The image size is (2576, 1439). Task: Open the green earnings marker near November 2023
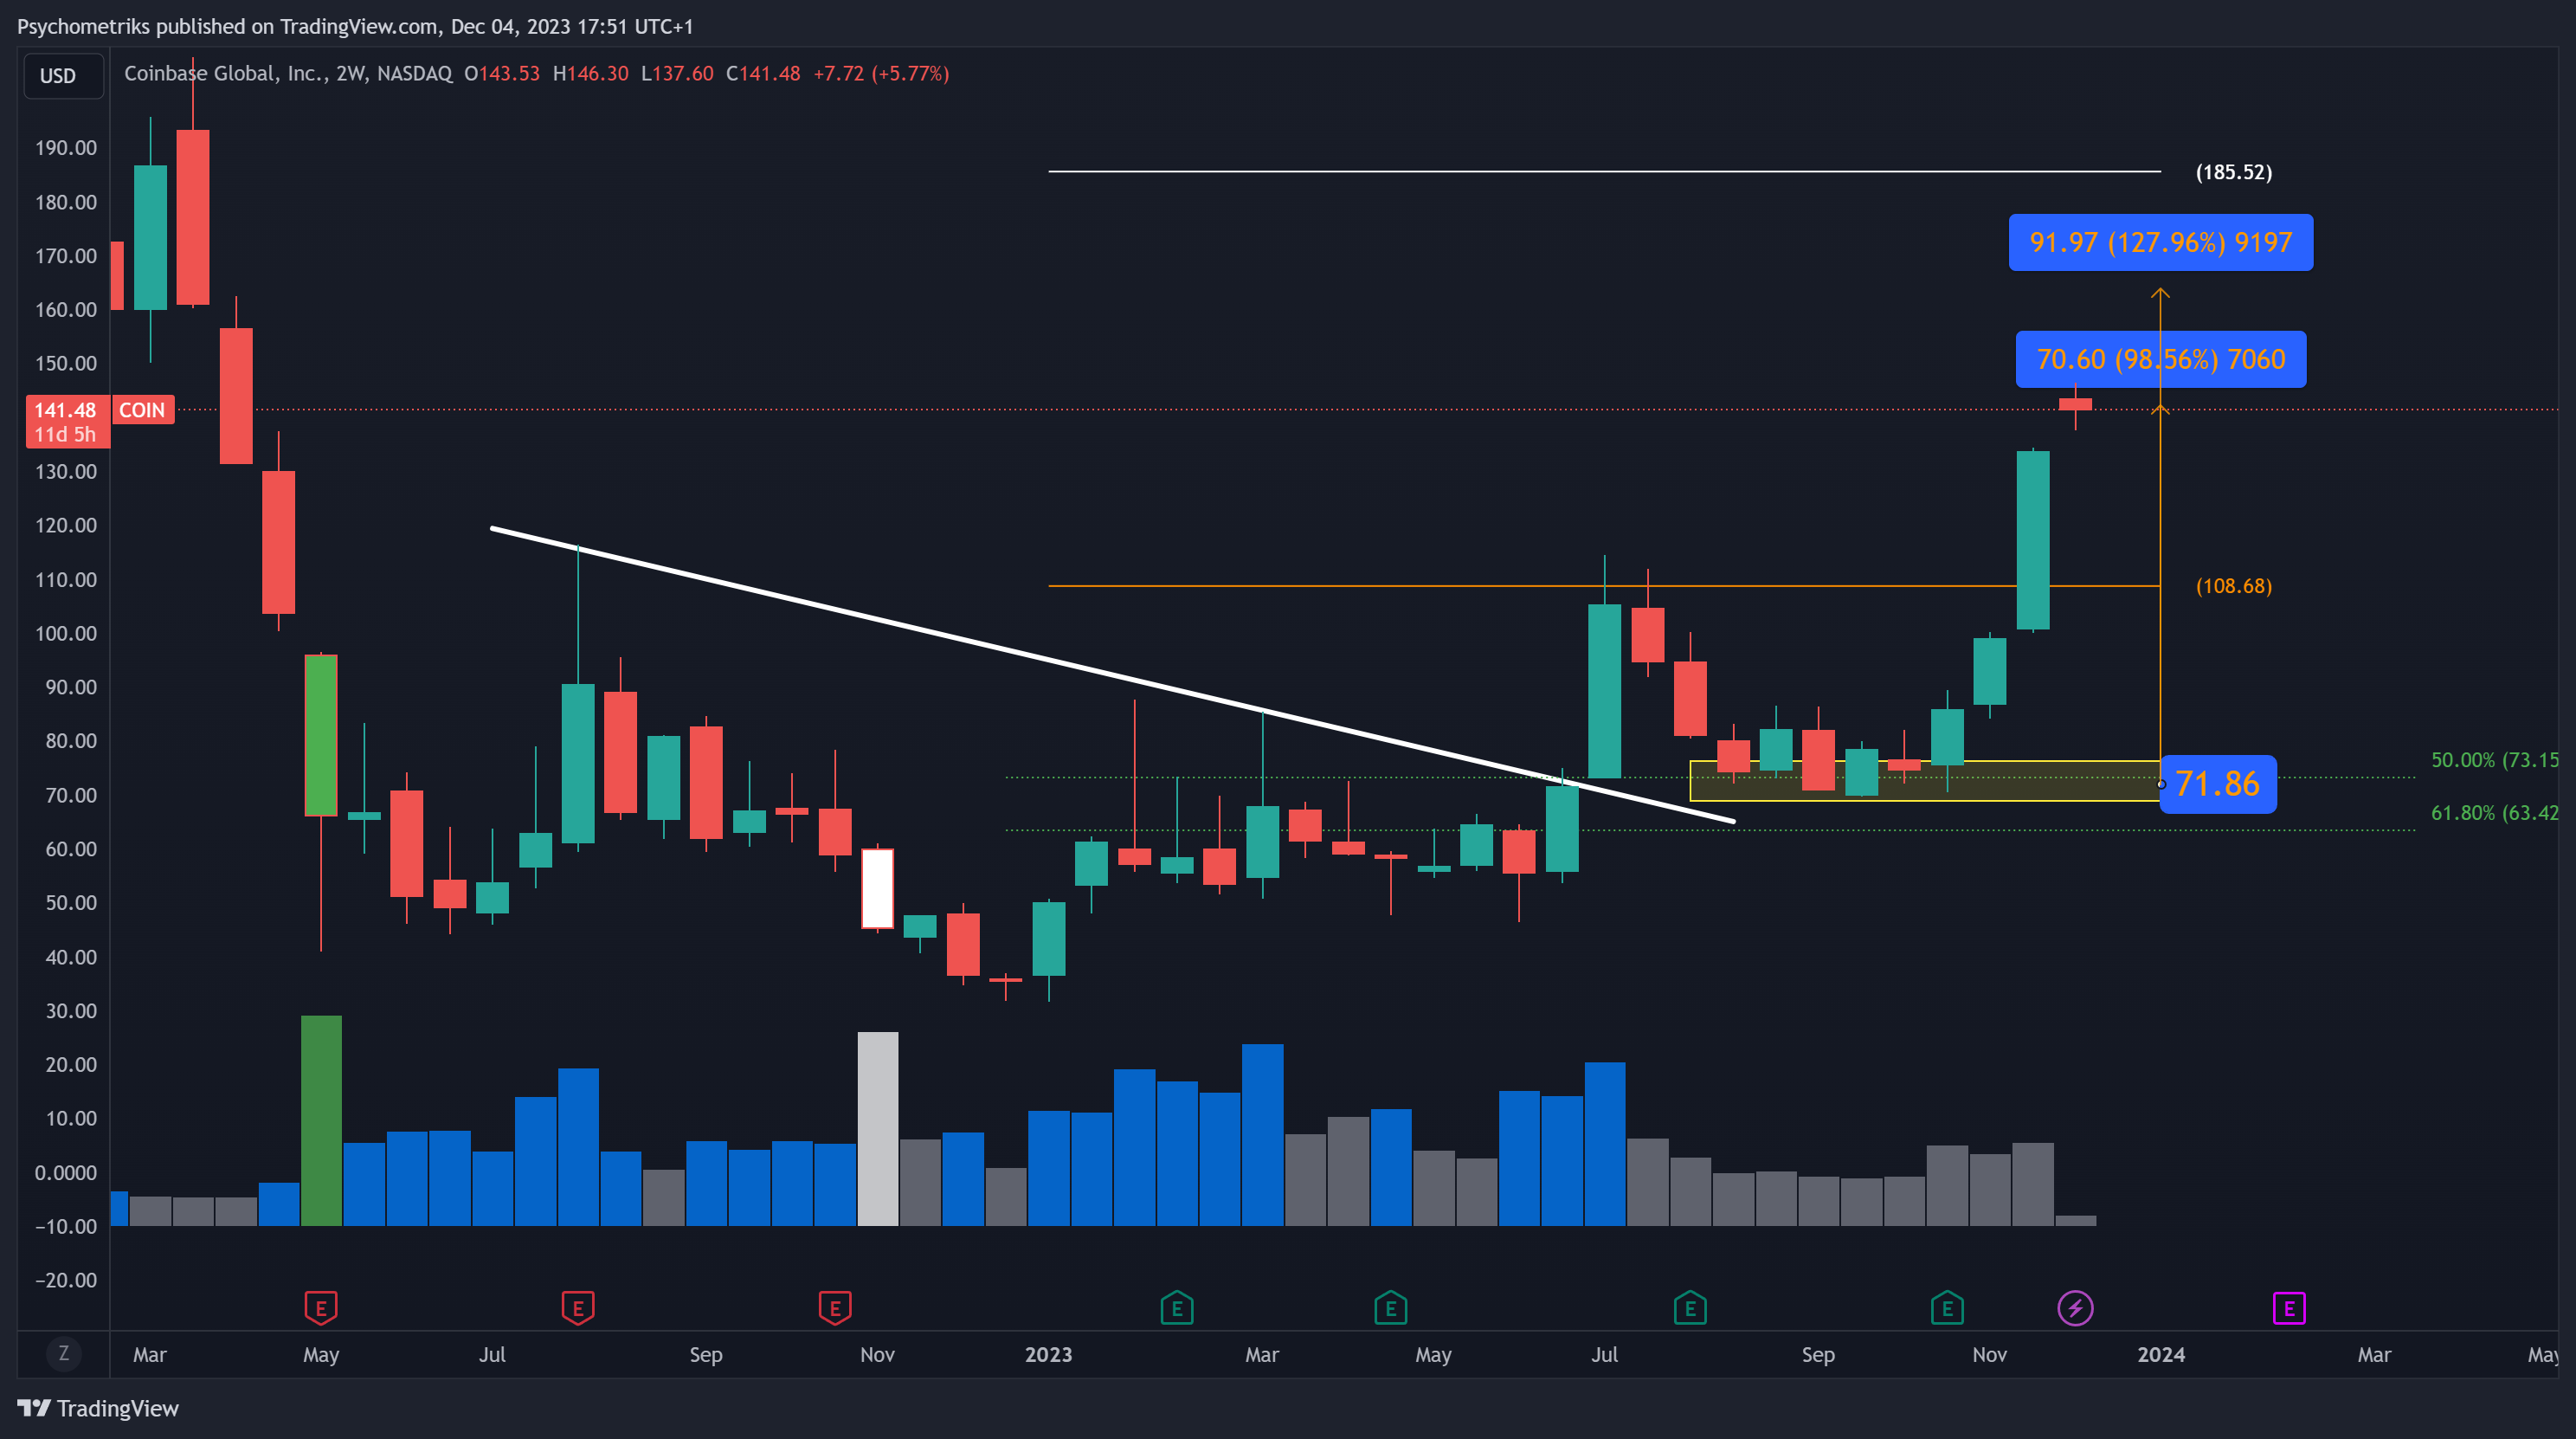pyautogui.click(x=1947, y=1308)
